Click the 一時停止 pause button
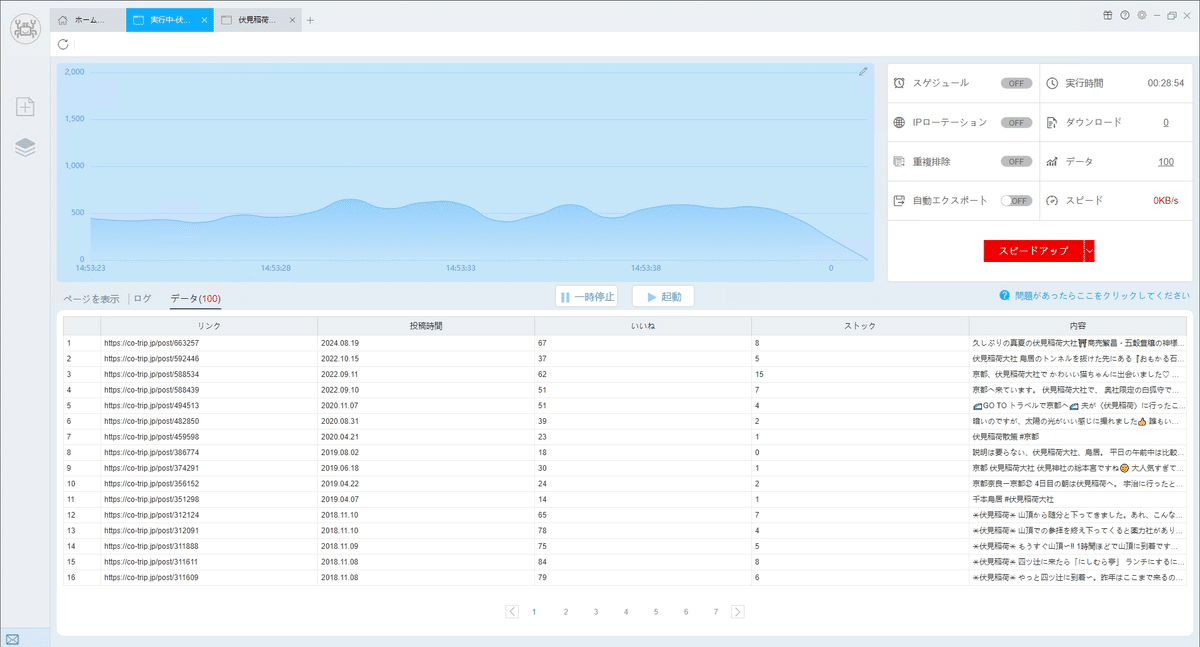1200x647 pixels. click(x=587, y=297)
